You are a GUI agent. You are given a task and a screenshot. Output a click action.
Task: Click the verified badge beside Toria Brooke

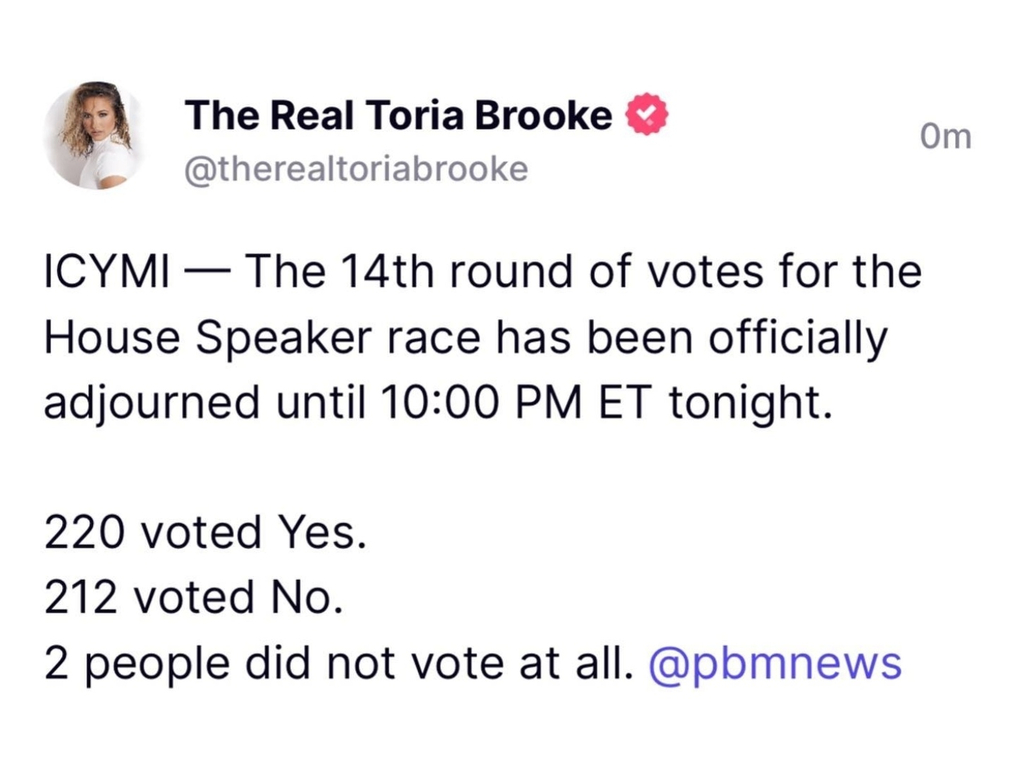click(x=647, y=117)
